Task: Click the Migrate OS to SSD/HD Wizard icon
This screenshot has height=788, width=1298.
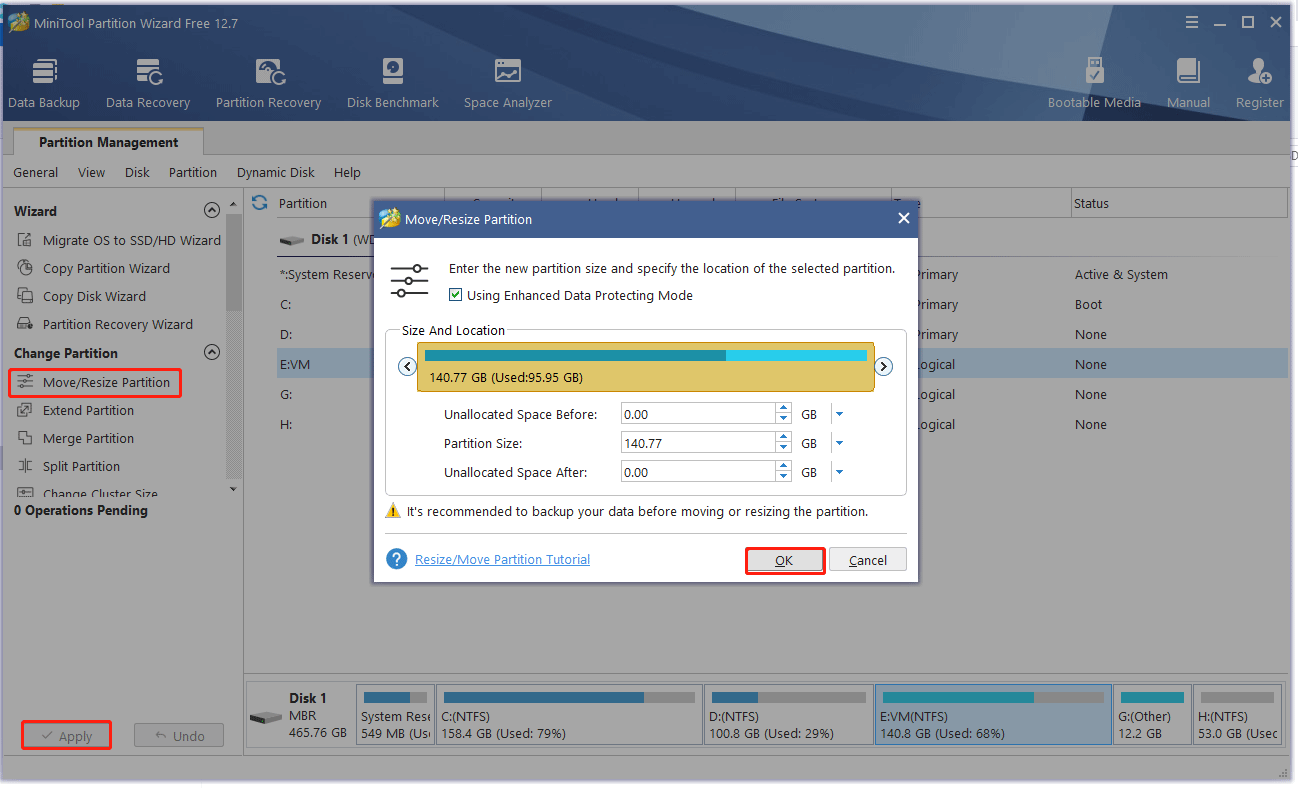Action: [25, 240]
